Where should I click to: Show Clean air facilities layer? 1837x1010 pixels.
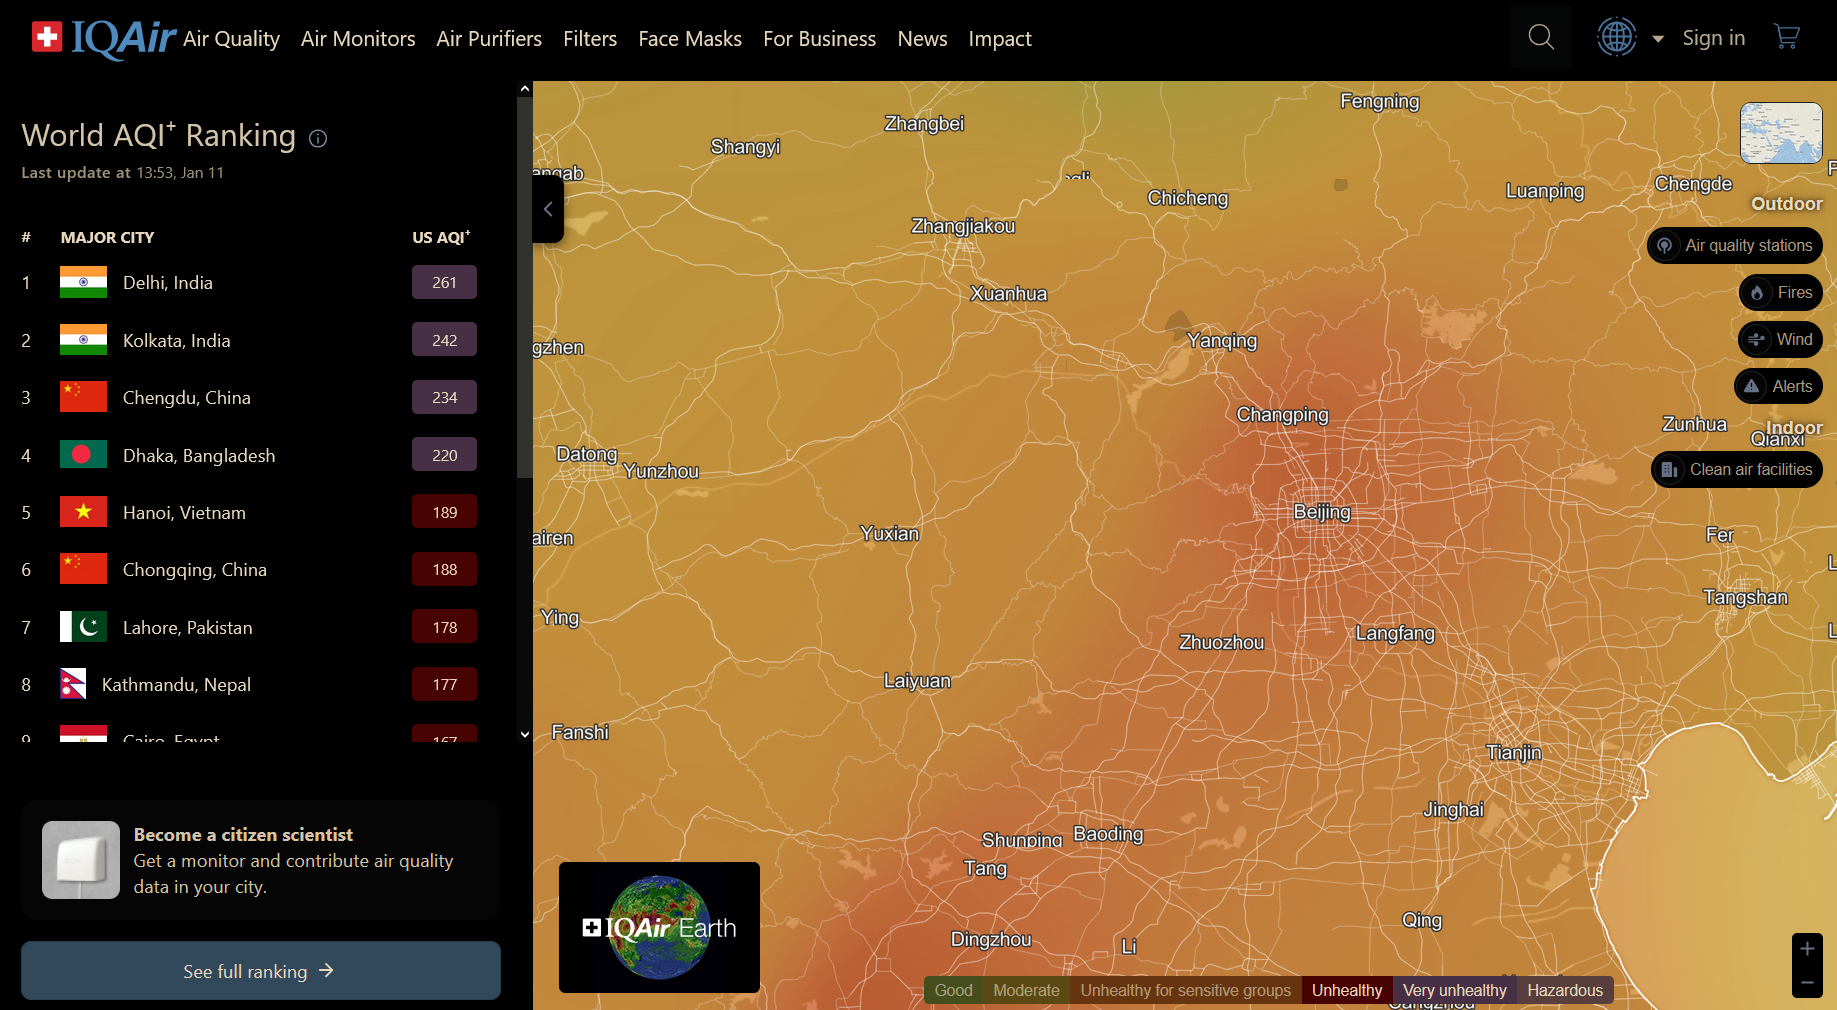1737,470
